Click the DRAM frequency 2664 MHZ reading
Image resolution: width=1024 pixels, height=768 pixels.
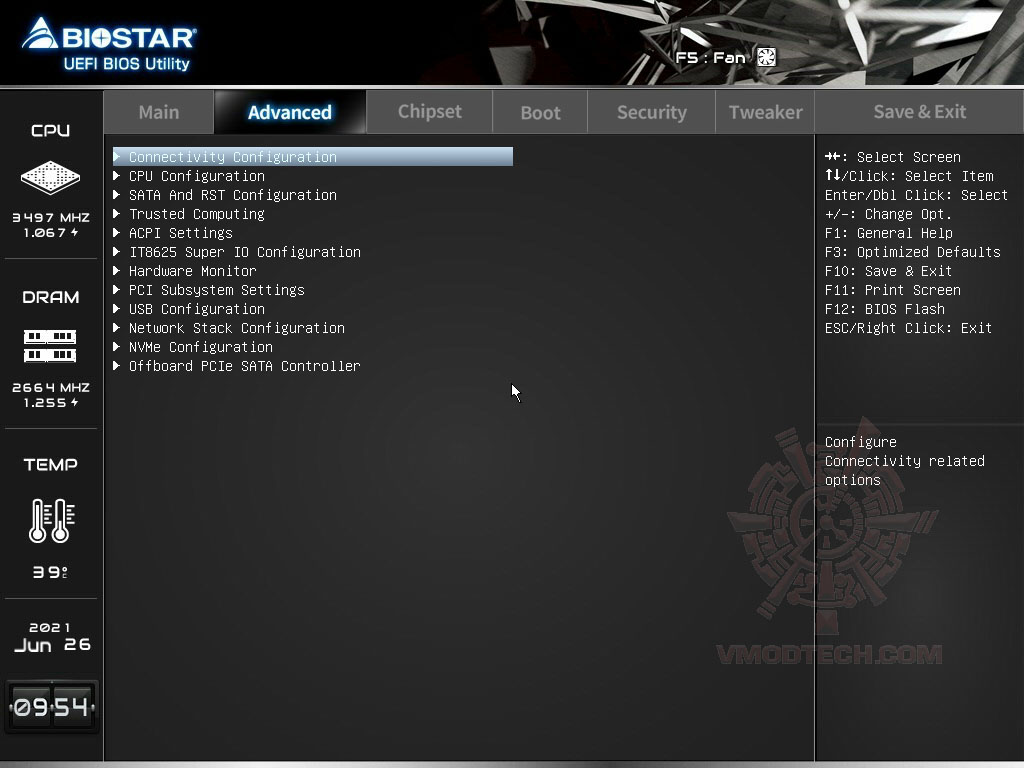pos(51,387)
